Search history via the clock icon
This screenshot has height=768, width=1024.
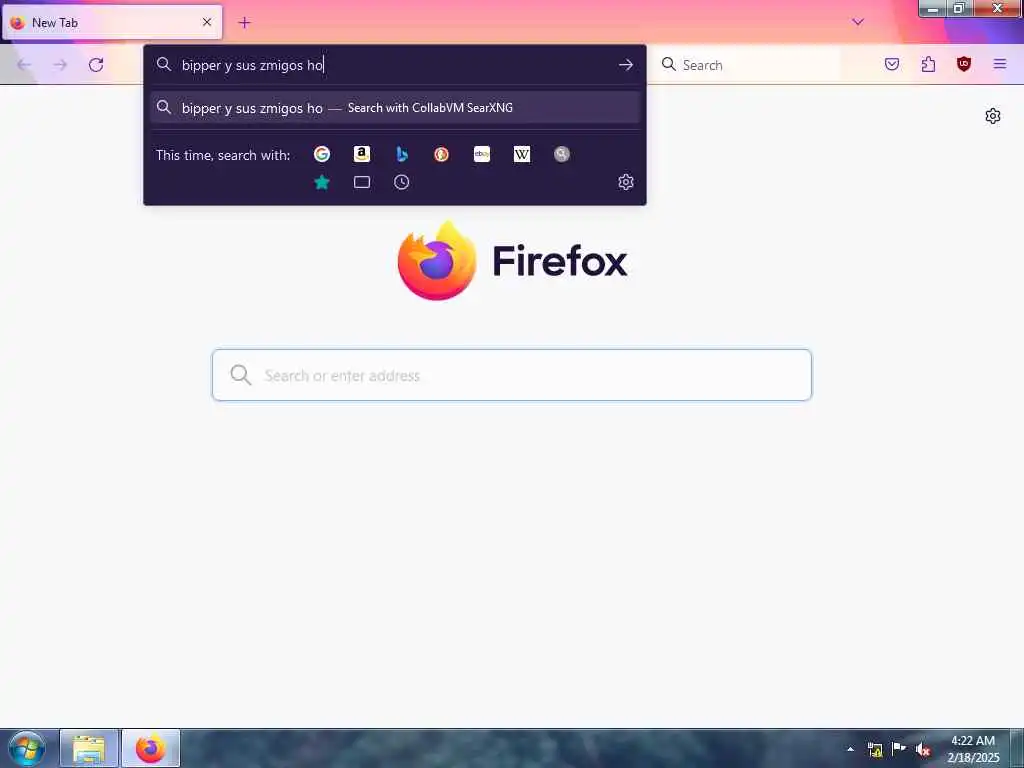pyautogui.click(x=402, y=182)
